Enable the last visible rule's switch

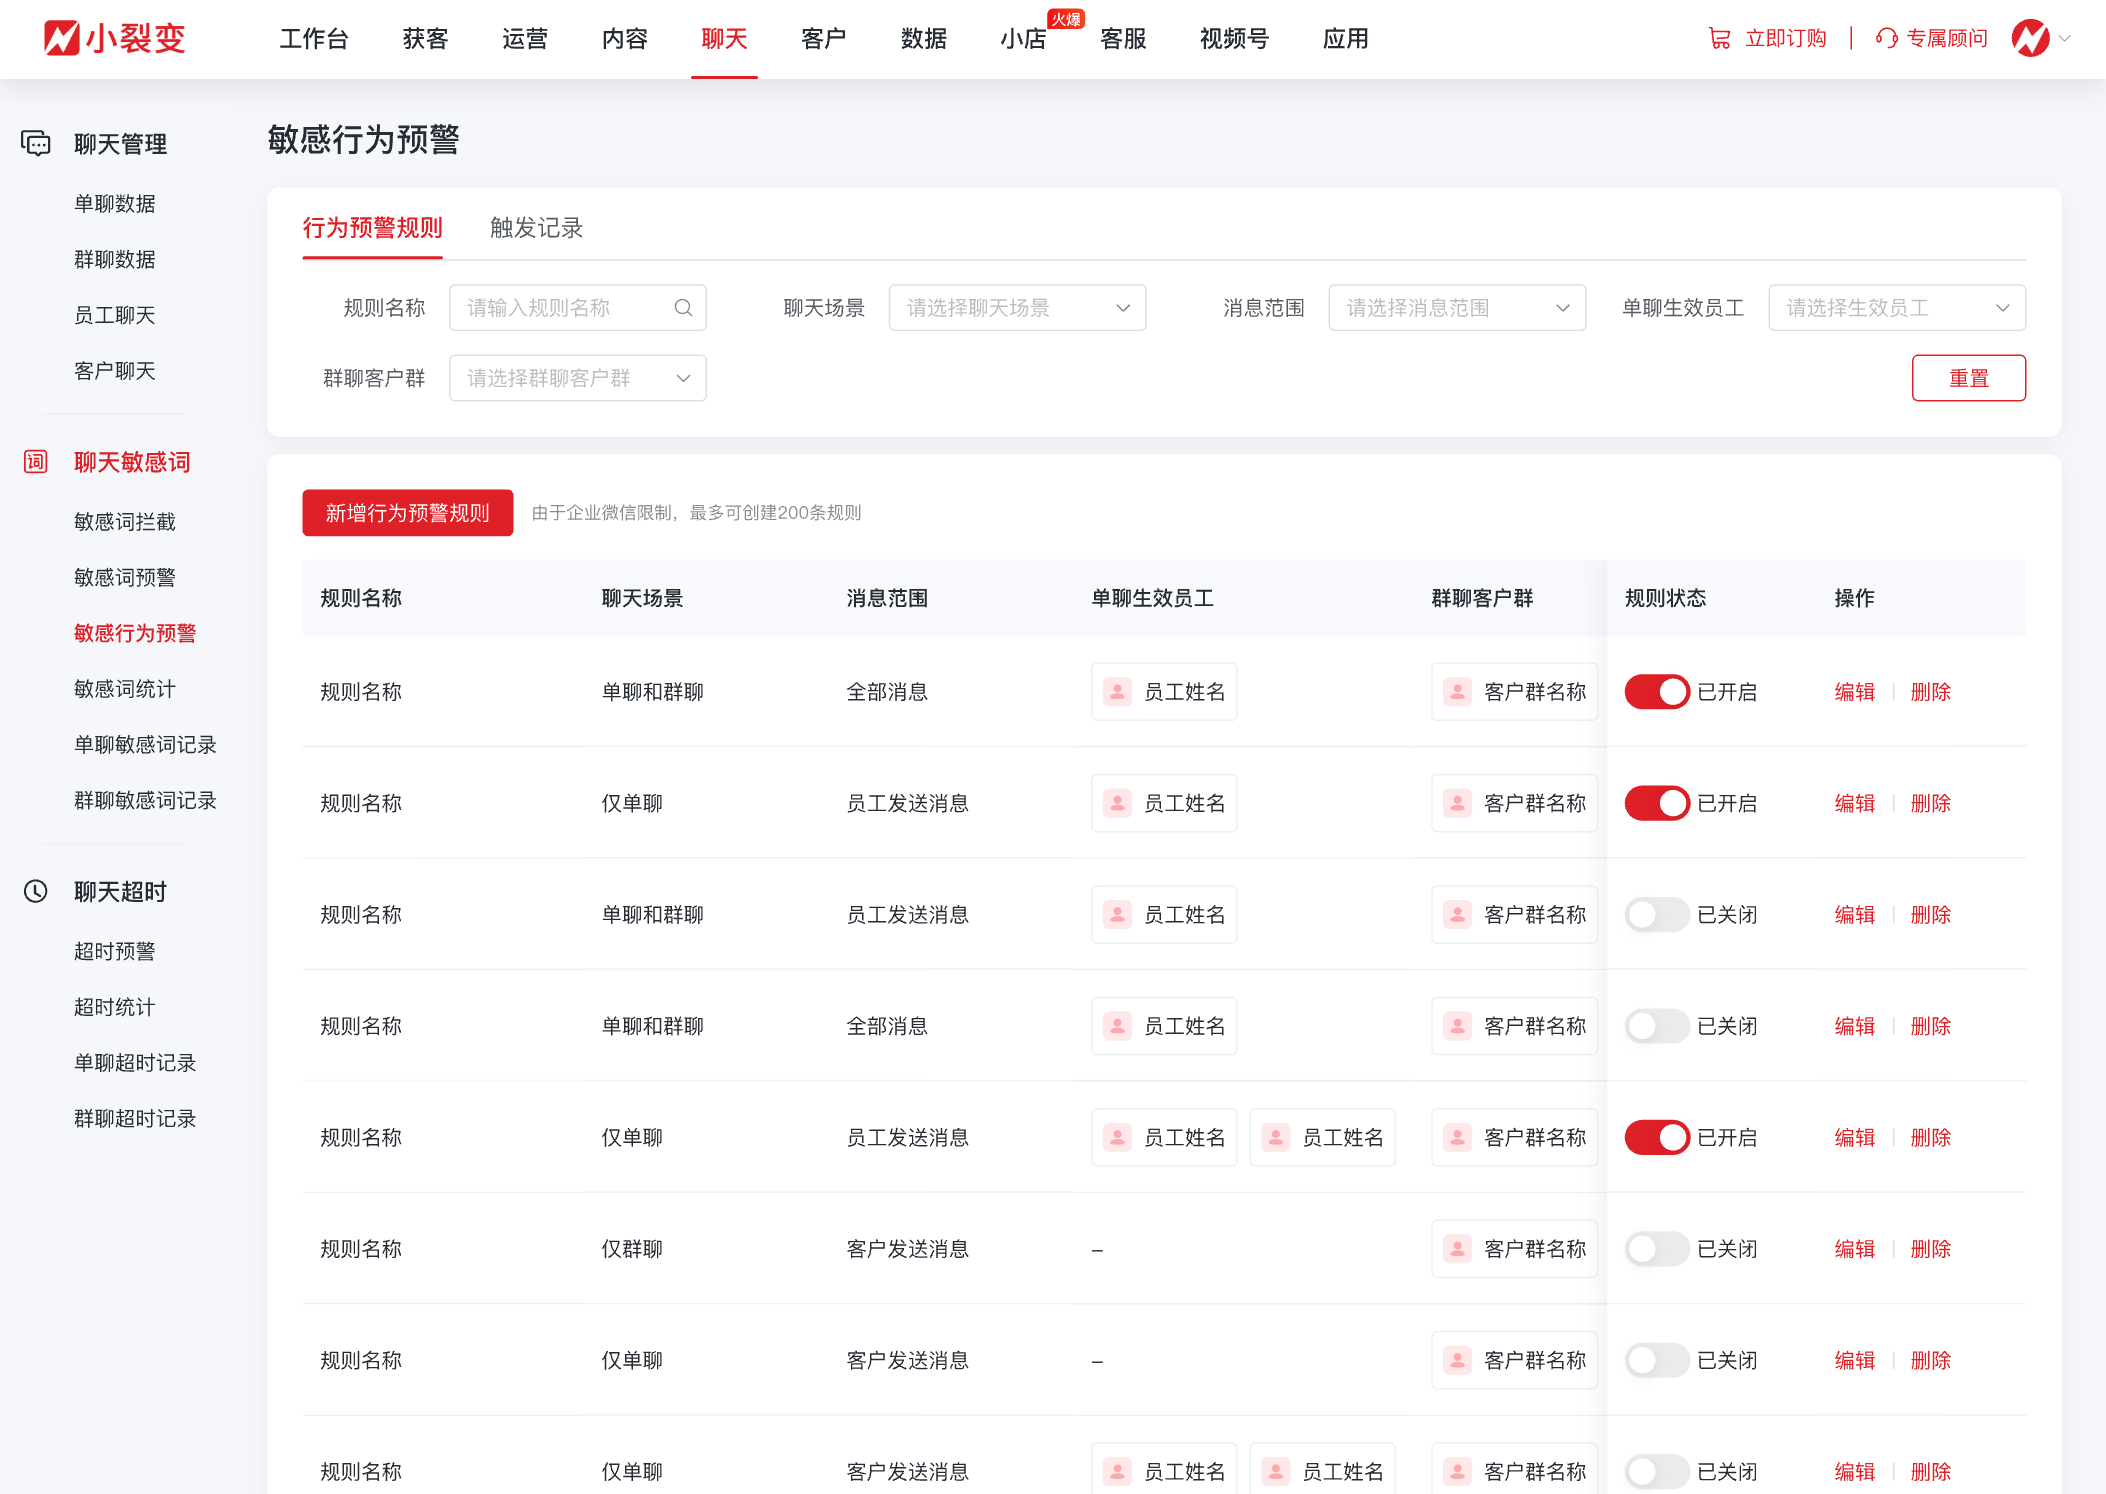pos(1657,1472)
